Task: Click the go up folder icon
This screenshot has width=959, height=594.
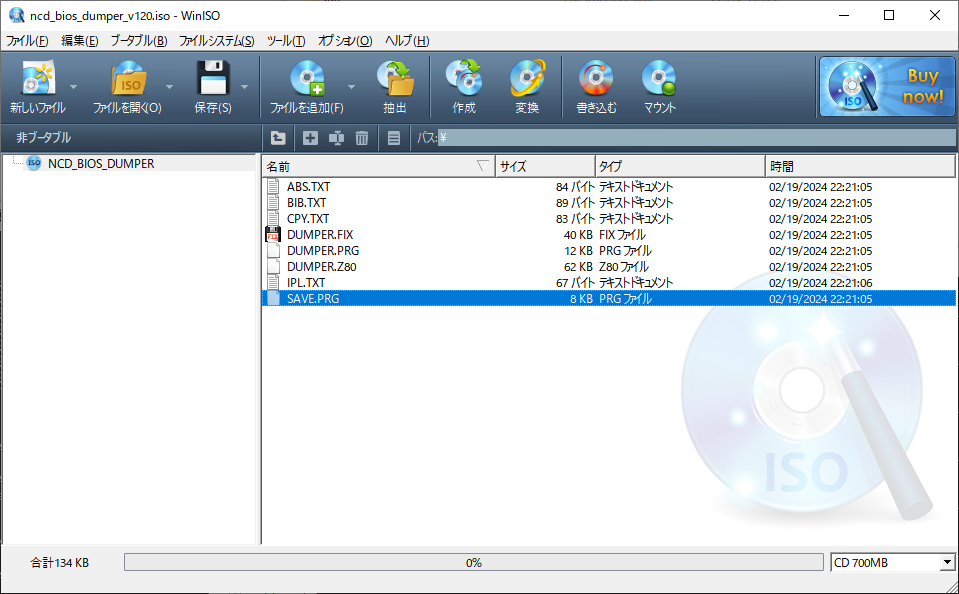Action: (278, 138)
